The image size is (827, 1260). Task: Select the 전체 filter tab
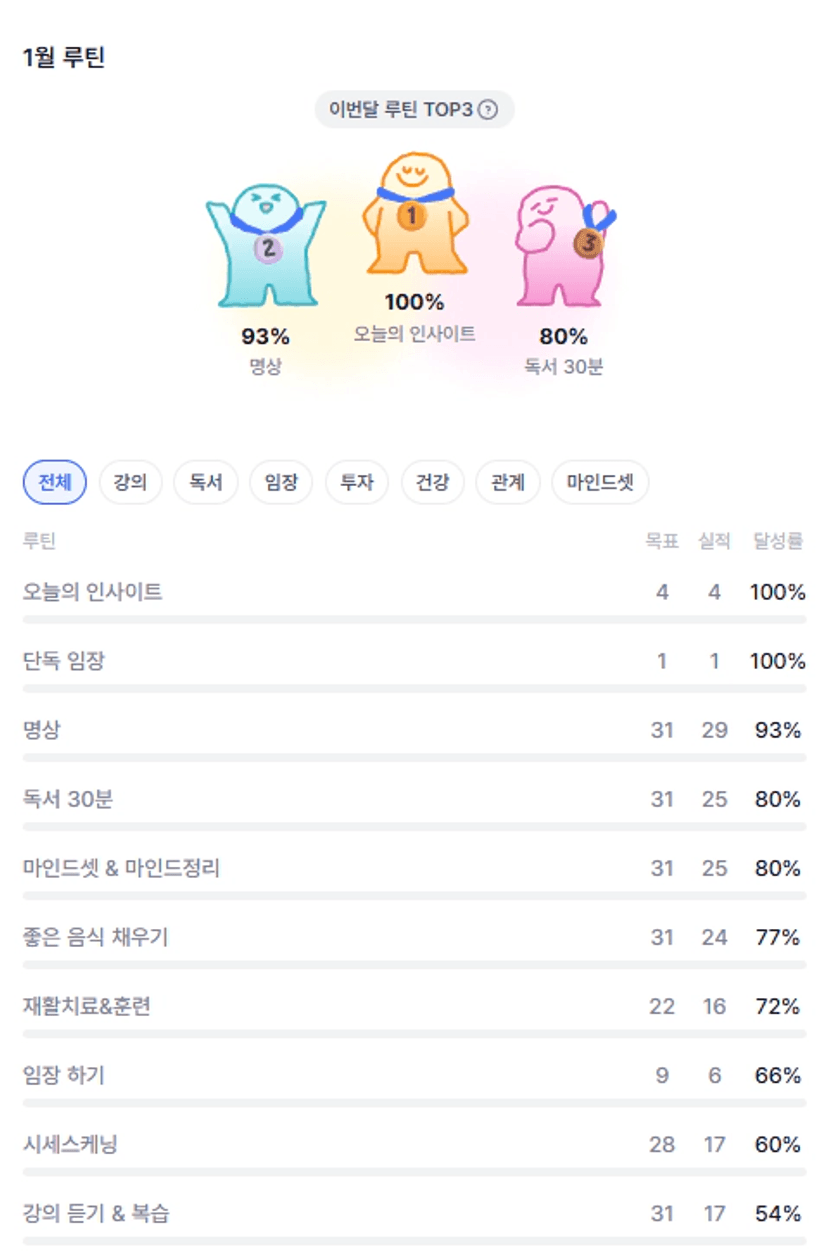click(55, 483)
